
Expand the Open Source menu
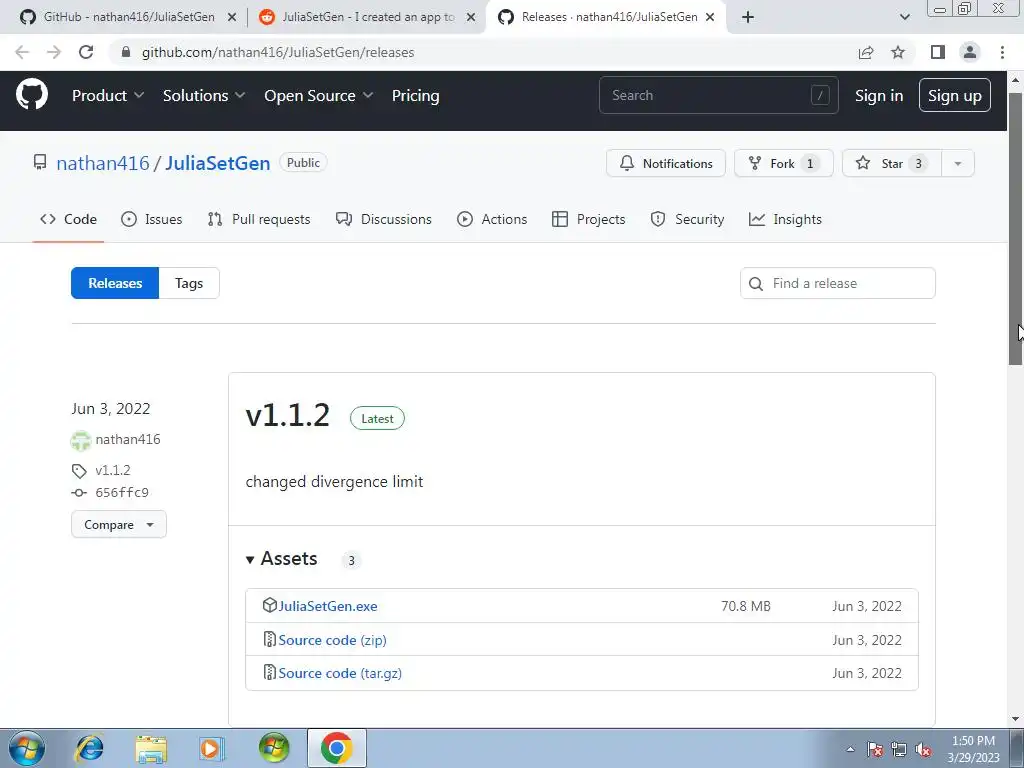(x=319, y=95)
